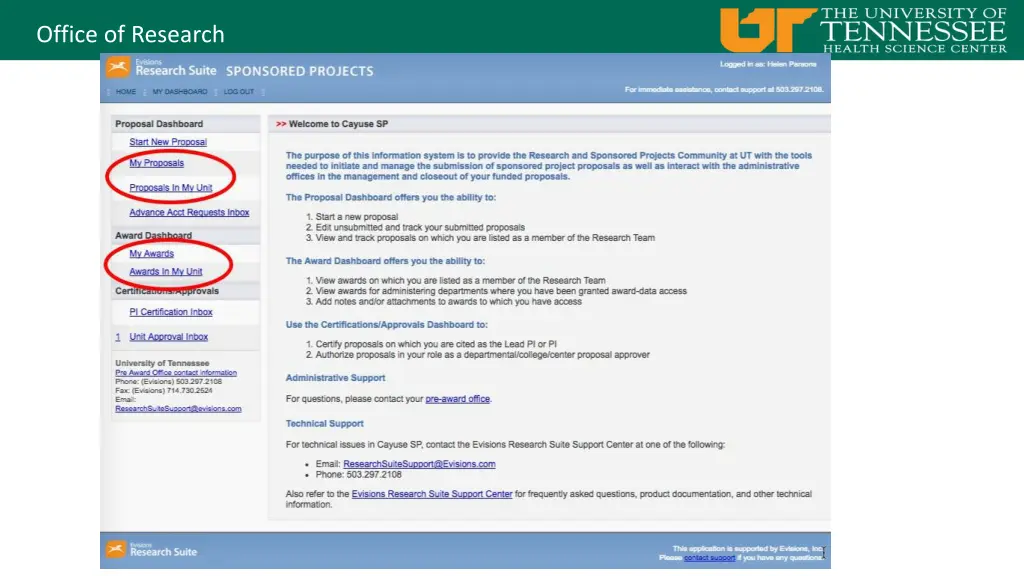Click the 'Start a new proposal' list item

tap(357, 217)
